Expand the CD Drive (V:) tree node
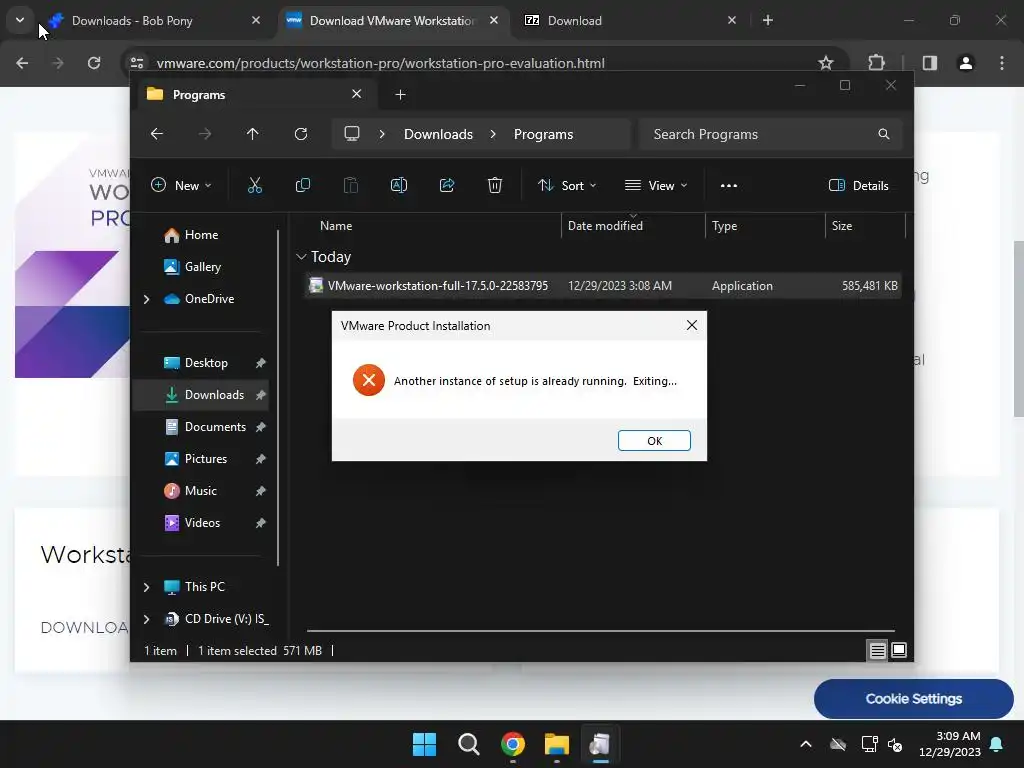 point(146,619)
